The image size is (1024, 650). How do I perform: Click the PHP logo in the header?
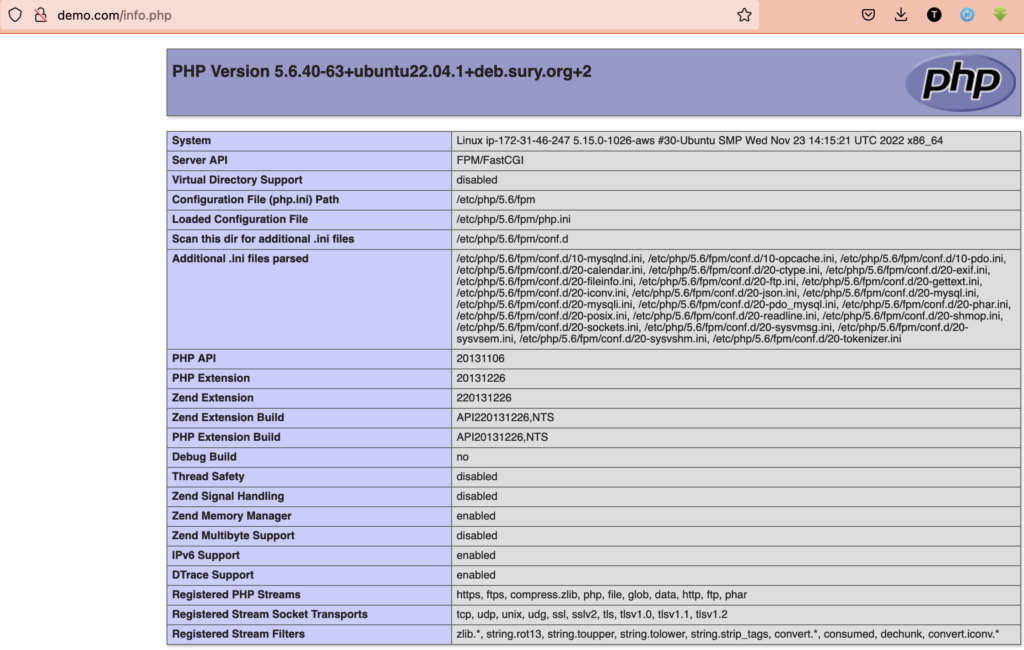point(959,82)
